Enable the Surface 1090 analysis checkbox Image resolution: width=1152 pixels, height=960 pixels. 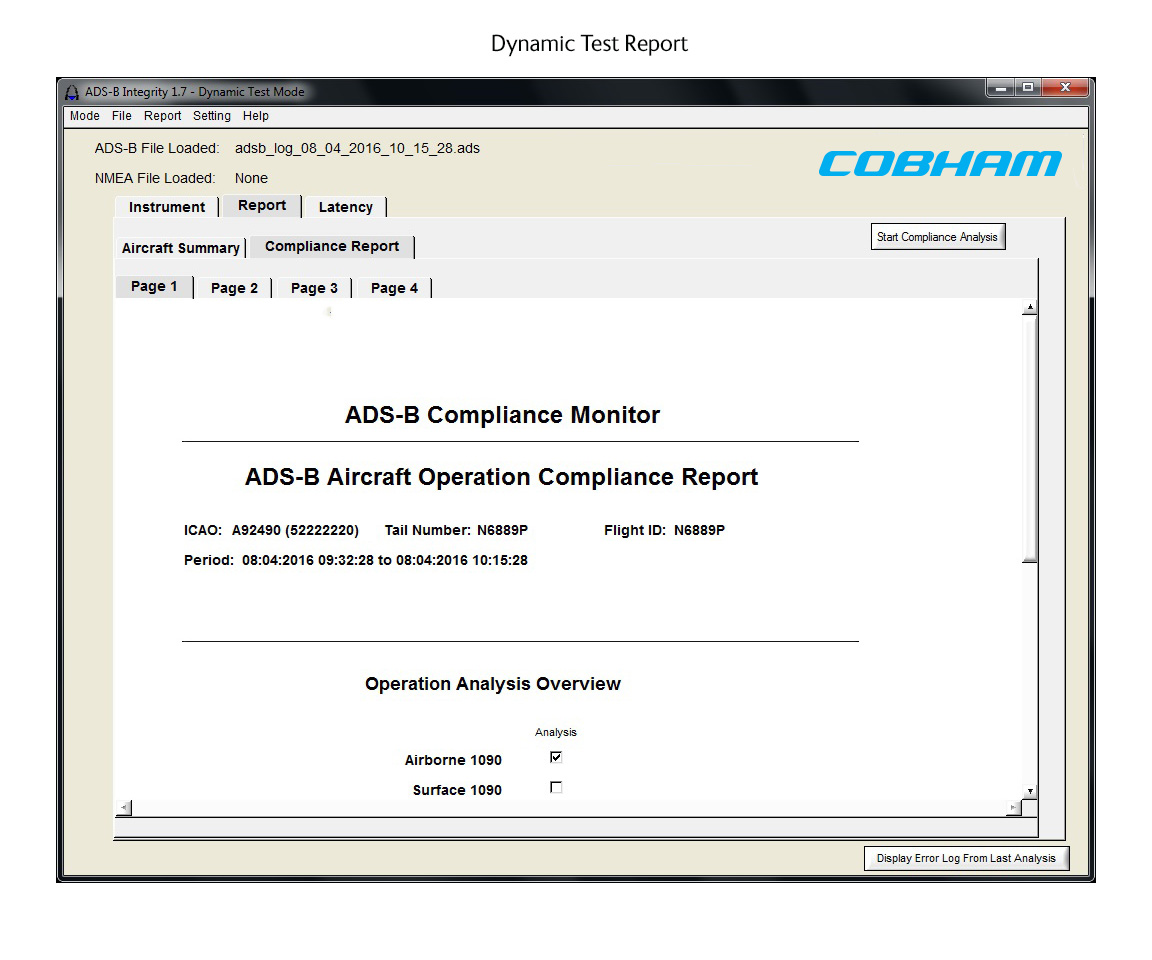point(556,787)
